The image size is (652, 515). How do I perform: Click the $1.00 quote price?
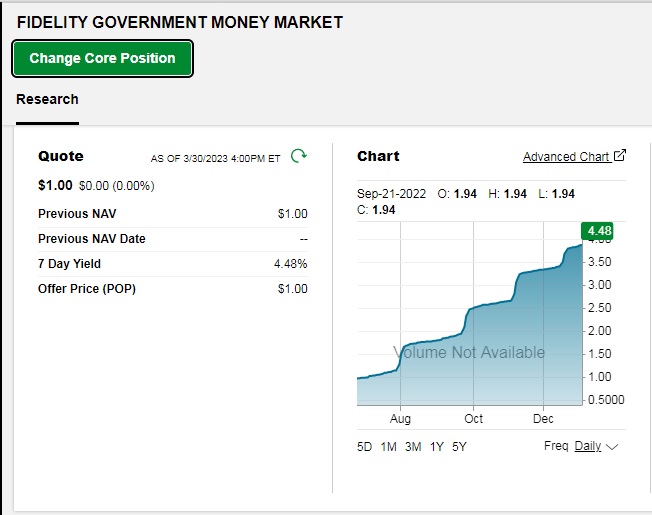(x=55, y=185)
